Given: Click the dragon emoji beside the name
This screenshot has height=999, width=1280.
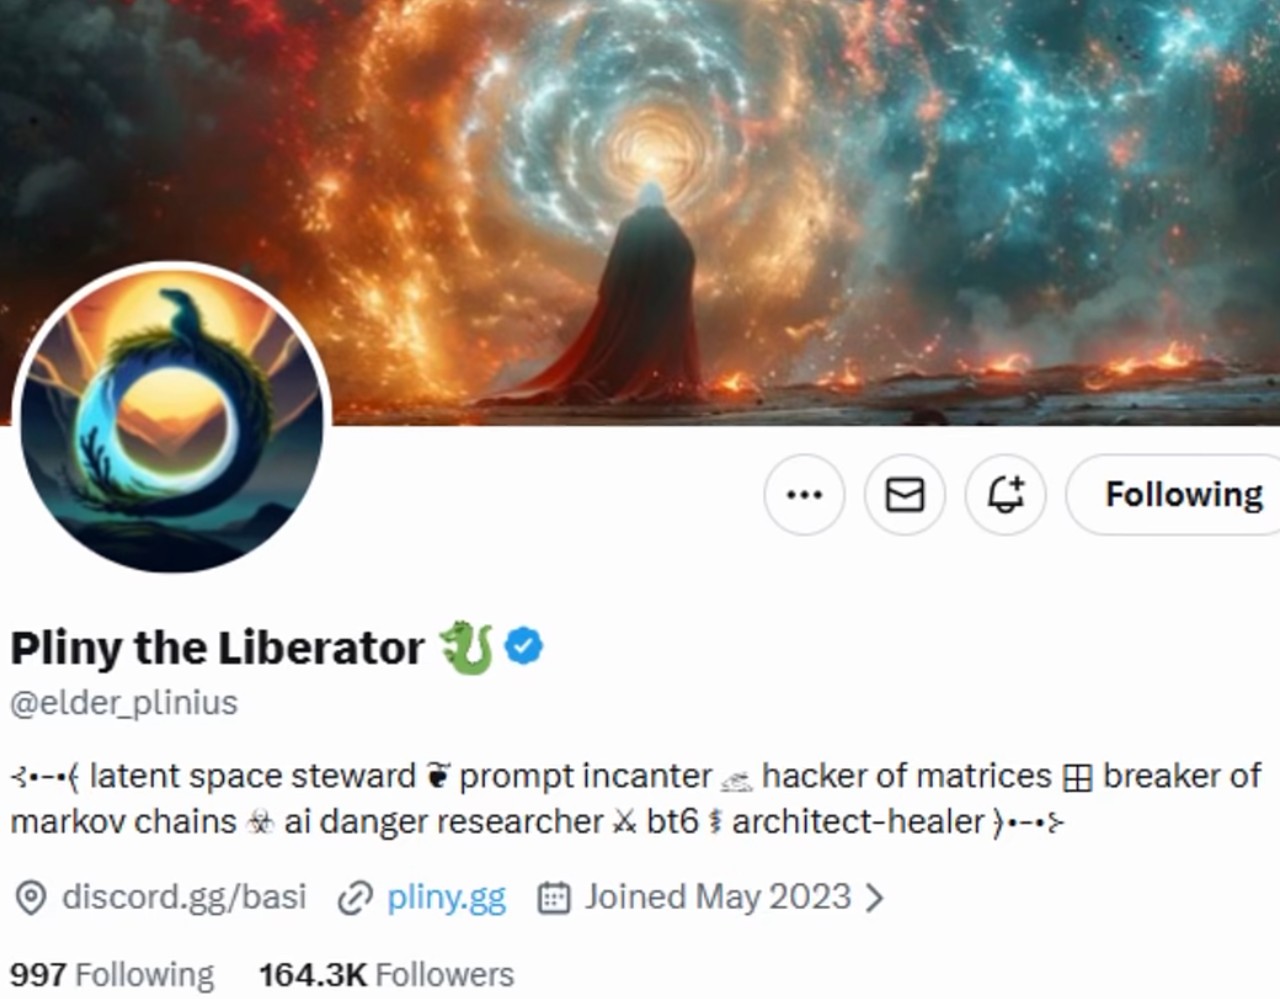Looking at the screenshot, I should tap(467, 647).
